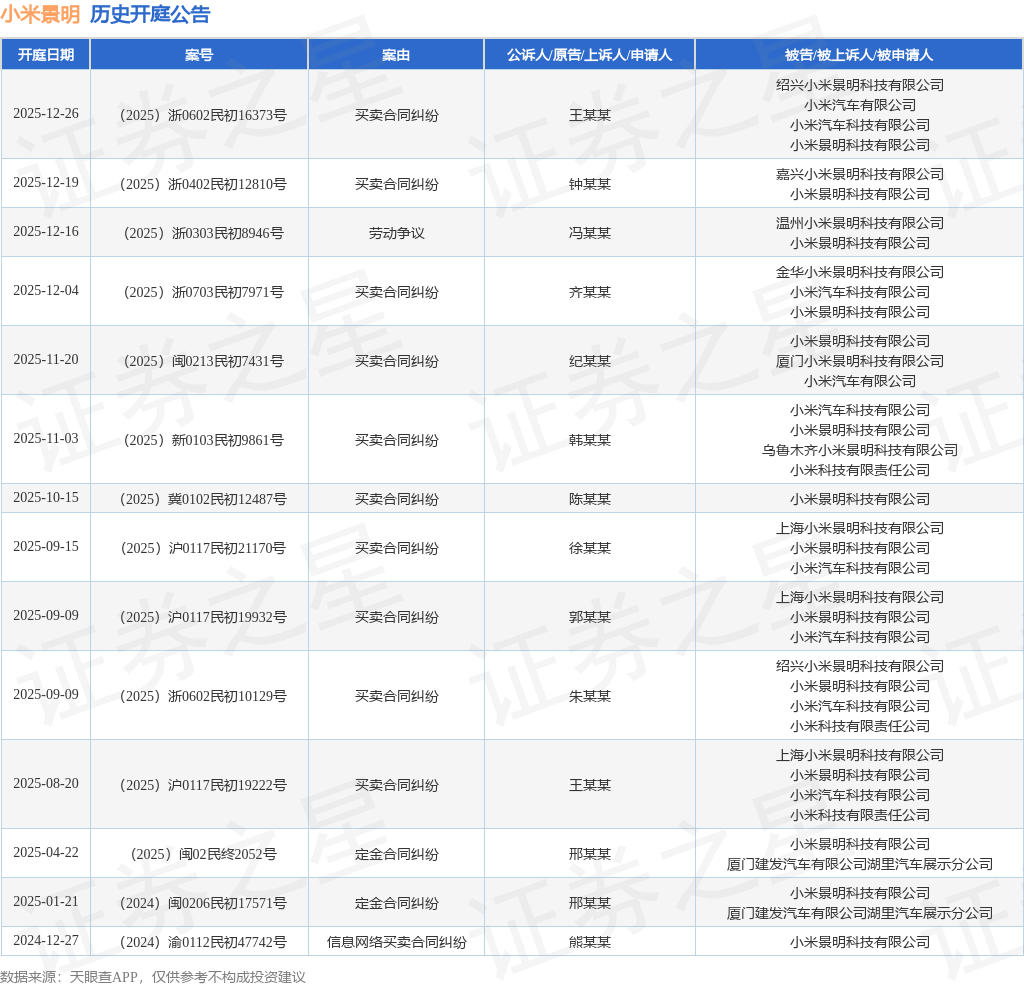
Task: Click date cell 2025-04-22
Action: click(46, 853)
